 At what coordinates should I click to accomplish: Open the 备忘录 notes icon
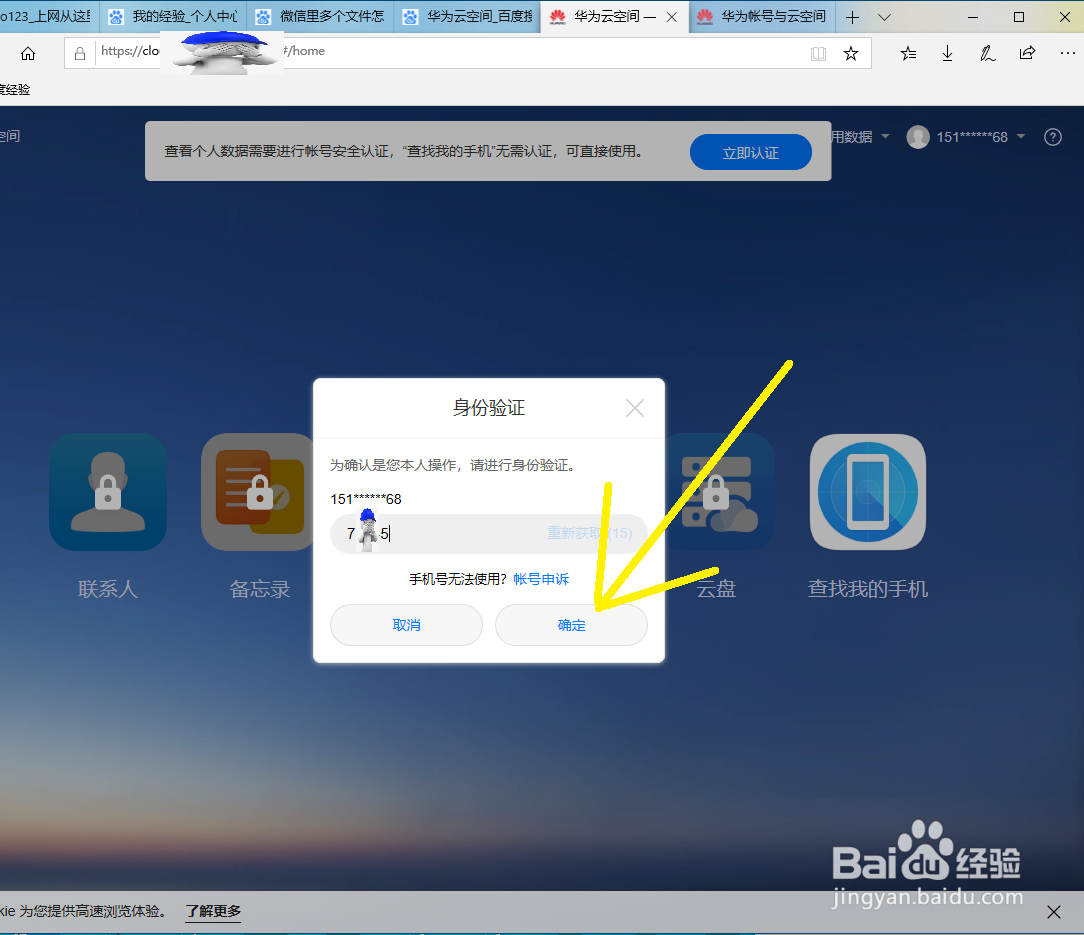click(x=257, y=492)
